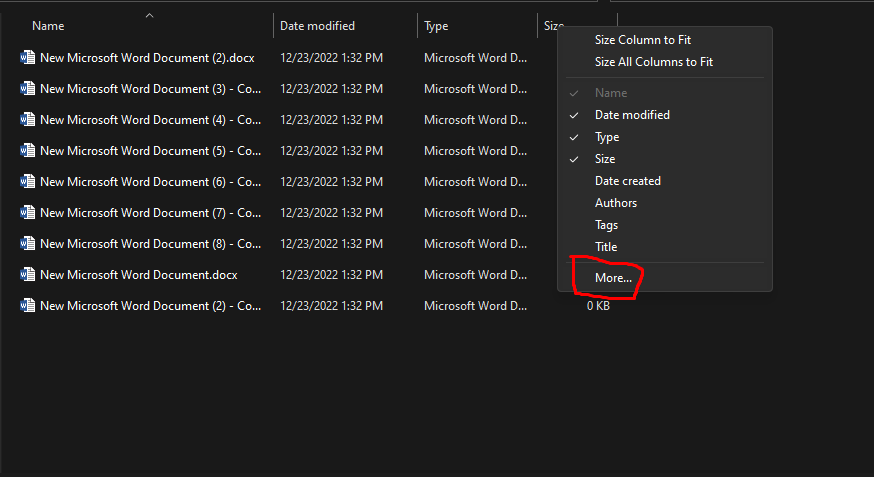Image resolution: width=874 pixels, height=477 pixels.
Task: Click Word icon of Document (3) copy
Action: (27, 89)
